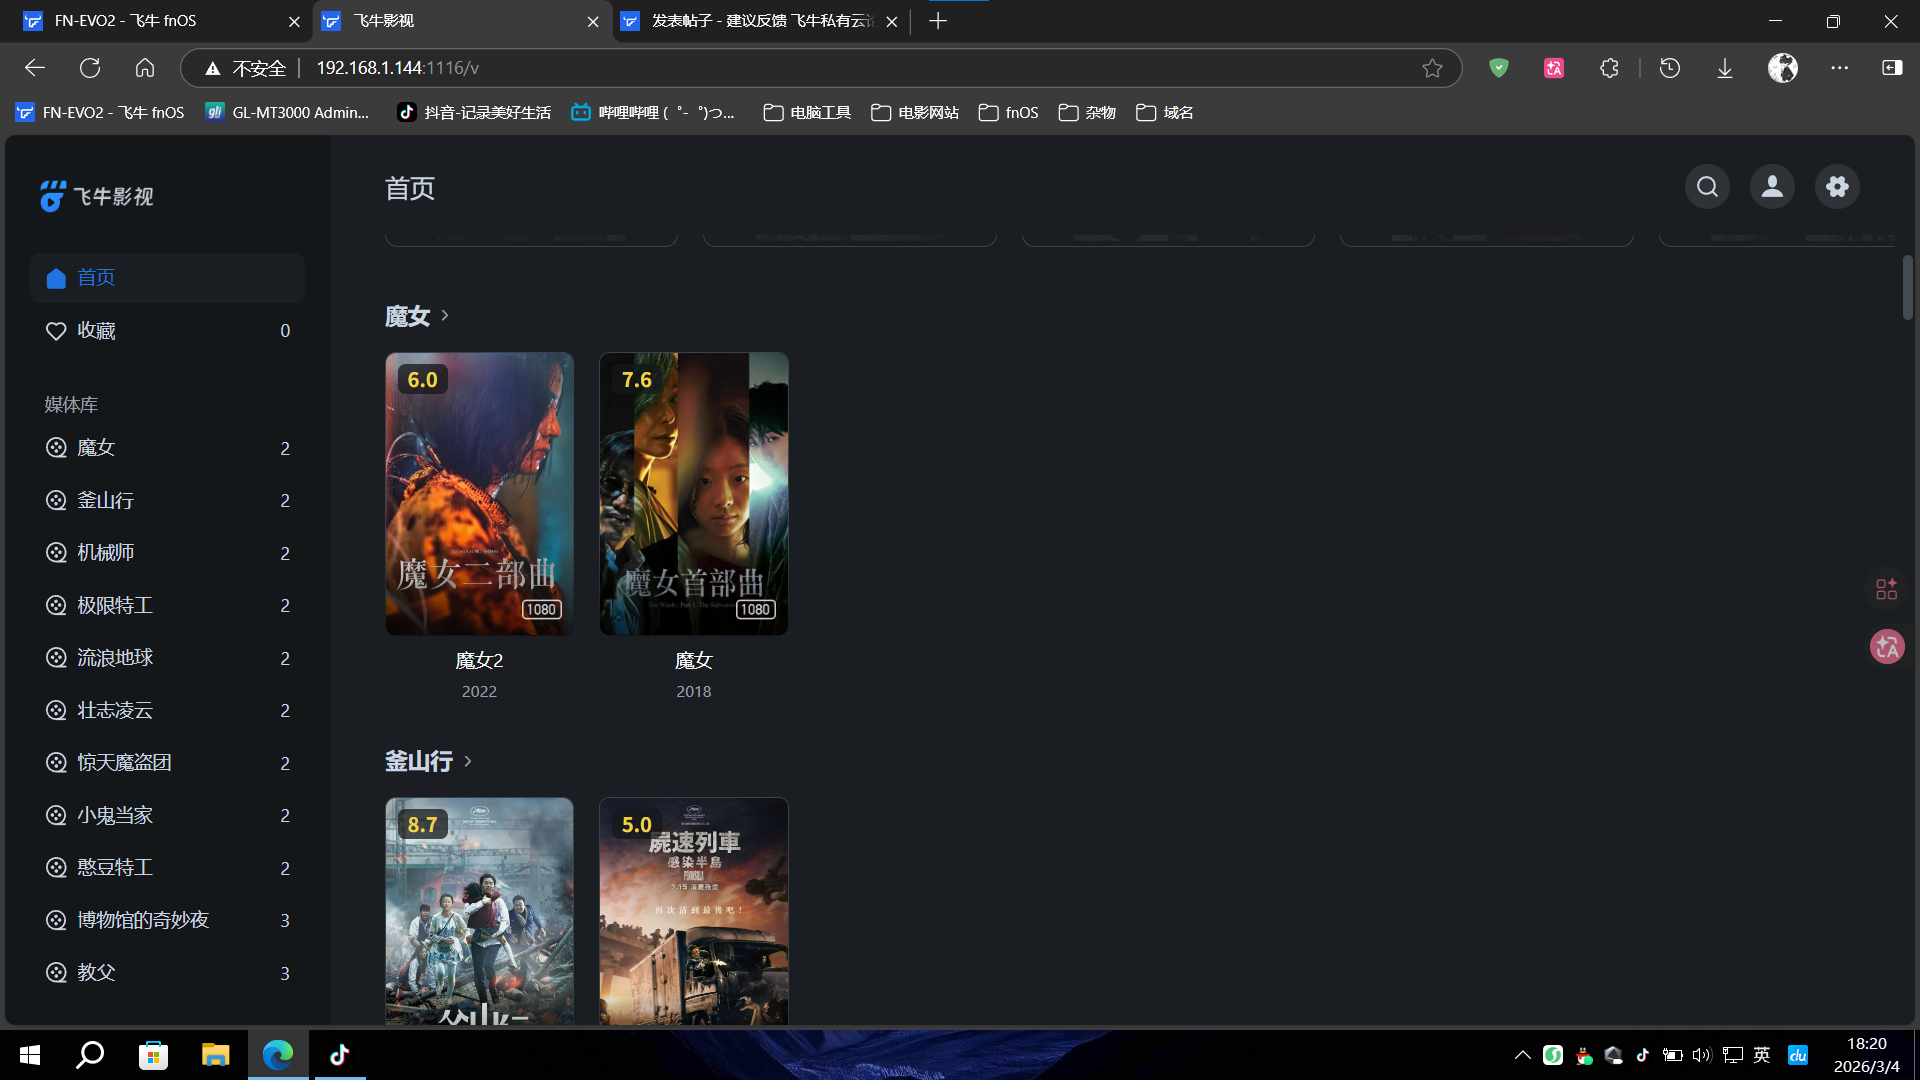
Task: Open the settings gear in header
Action: point(1837,187)
